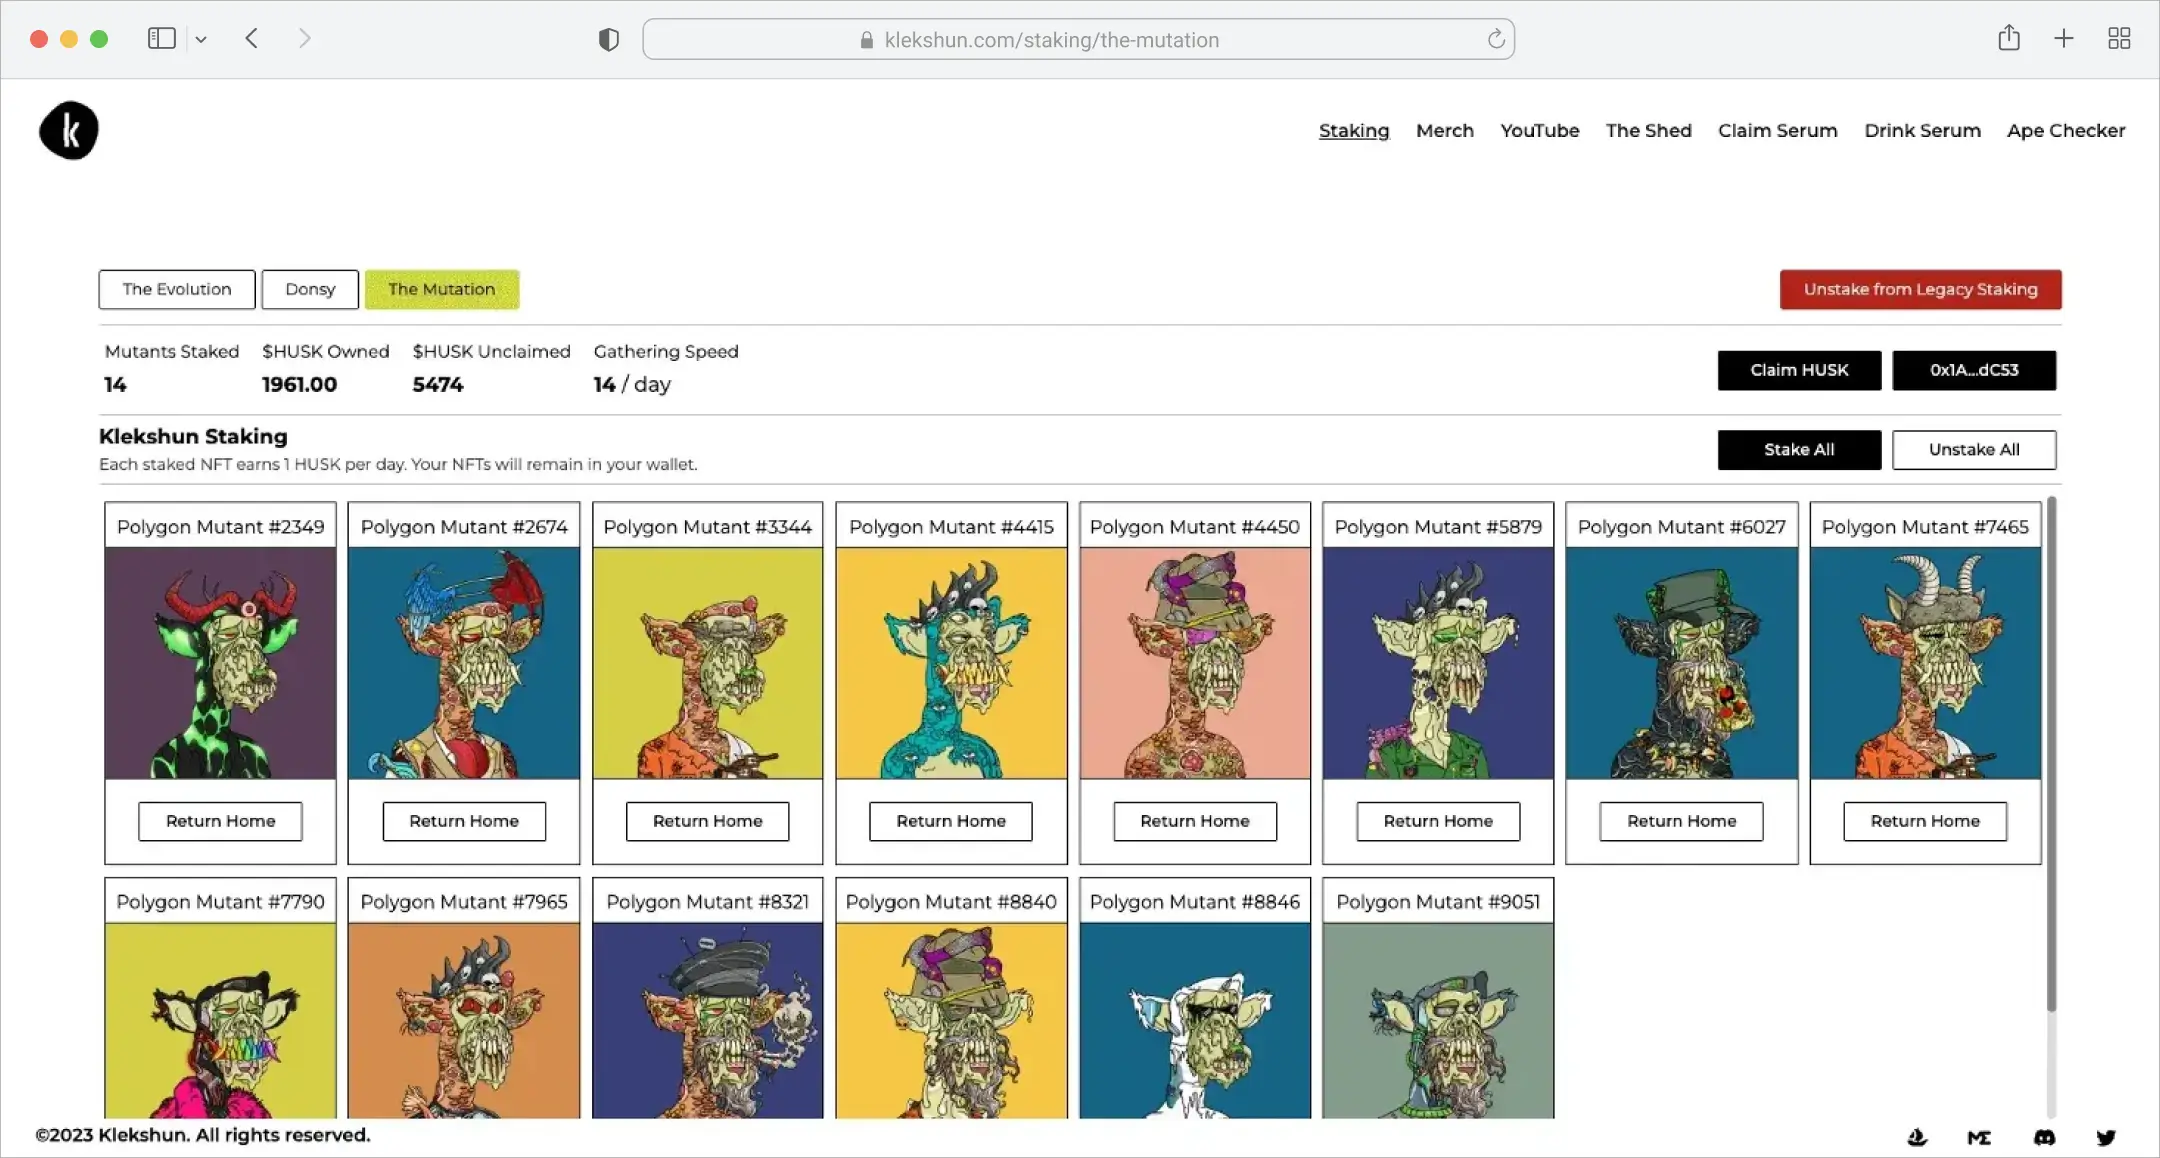
Task: Click the $HUSK Unclaimed value 5474
Action: point(438,385)
